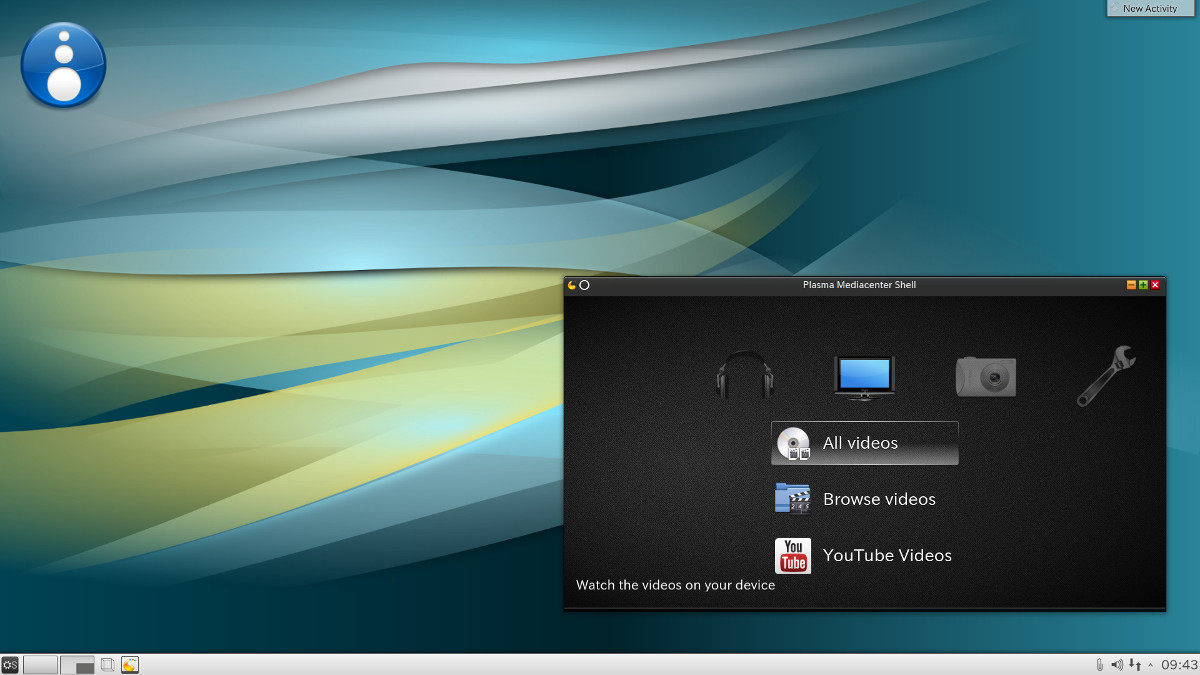1200x675 pixels.
Task: Expand hidden system tray icons
Action: click(1150, 664)
